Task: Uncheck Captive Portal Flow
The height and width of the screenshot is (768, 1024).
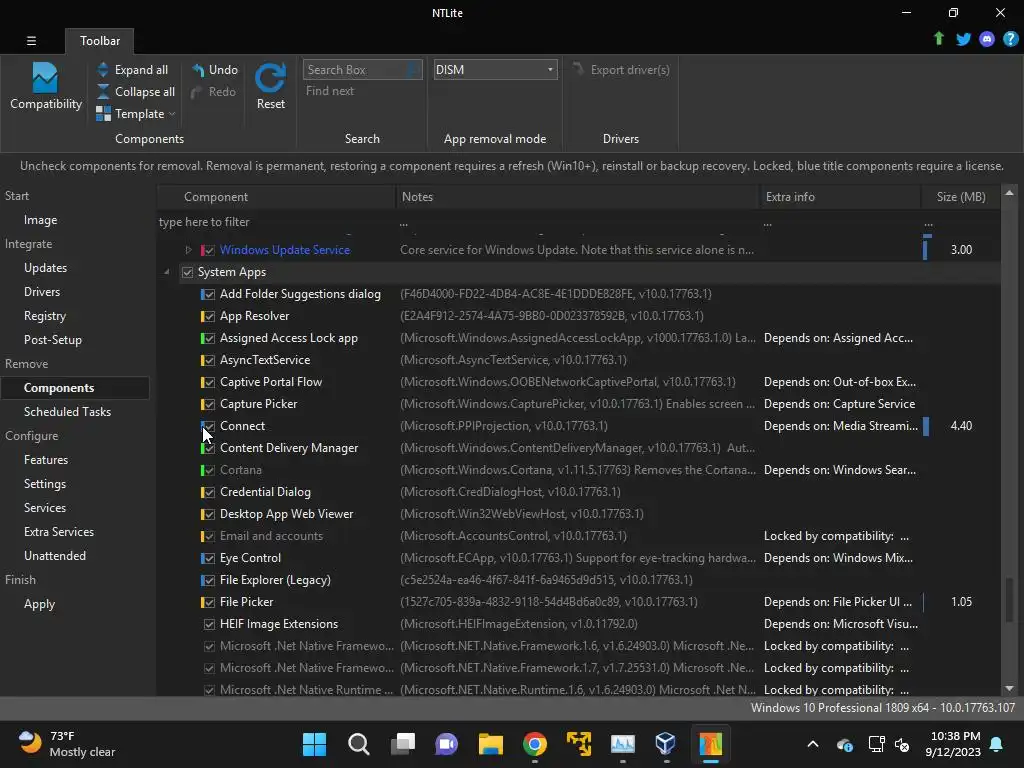Action: [209, 383]
